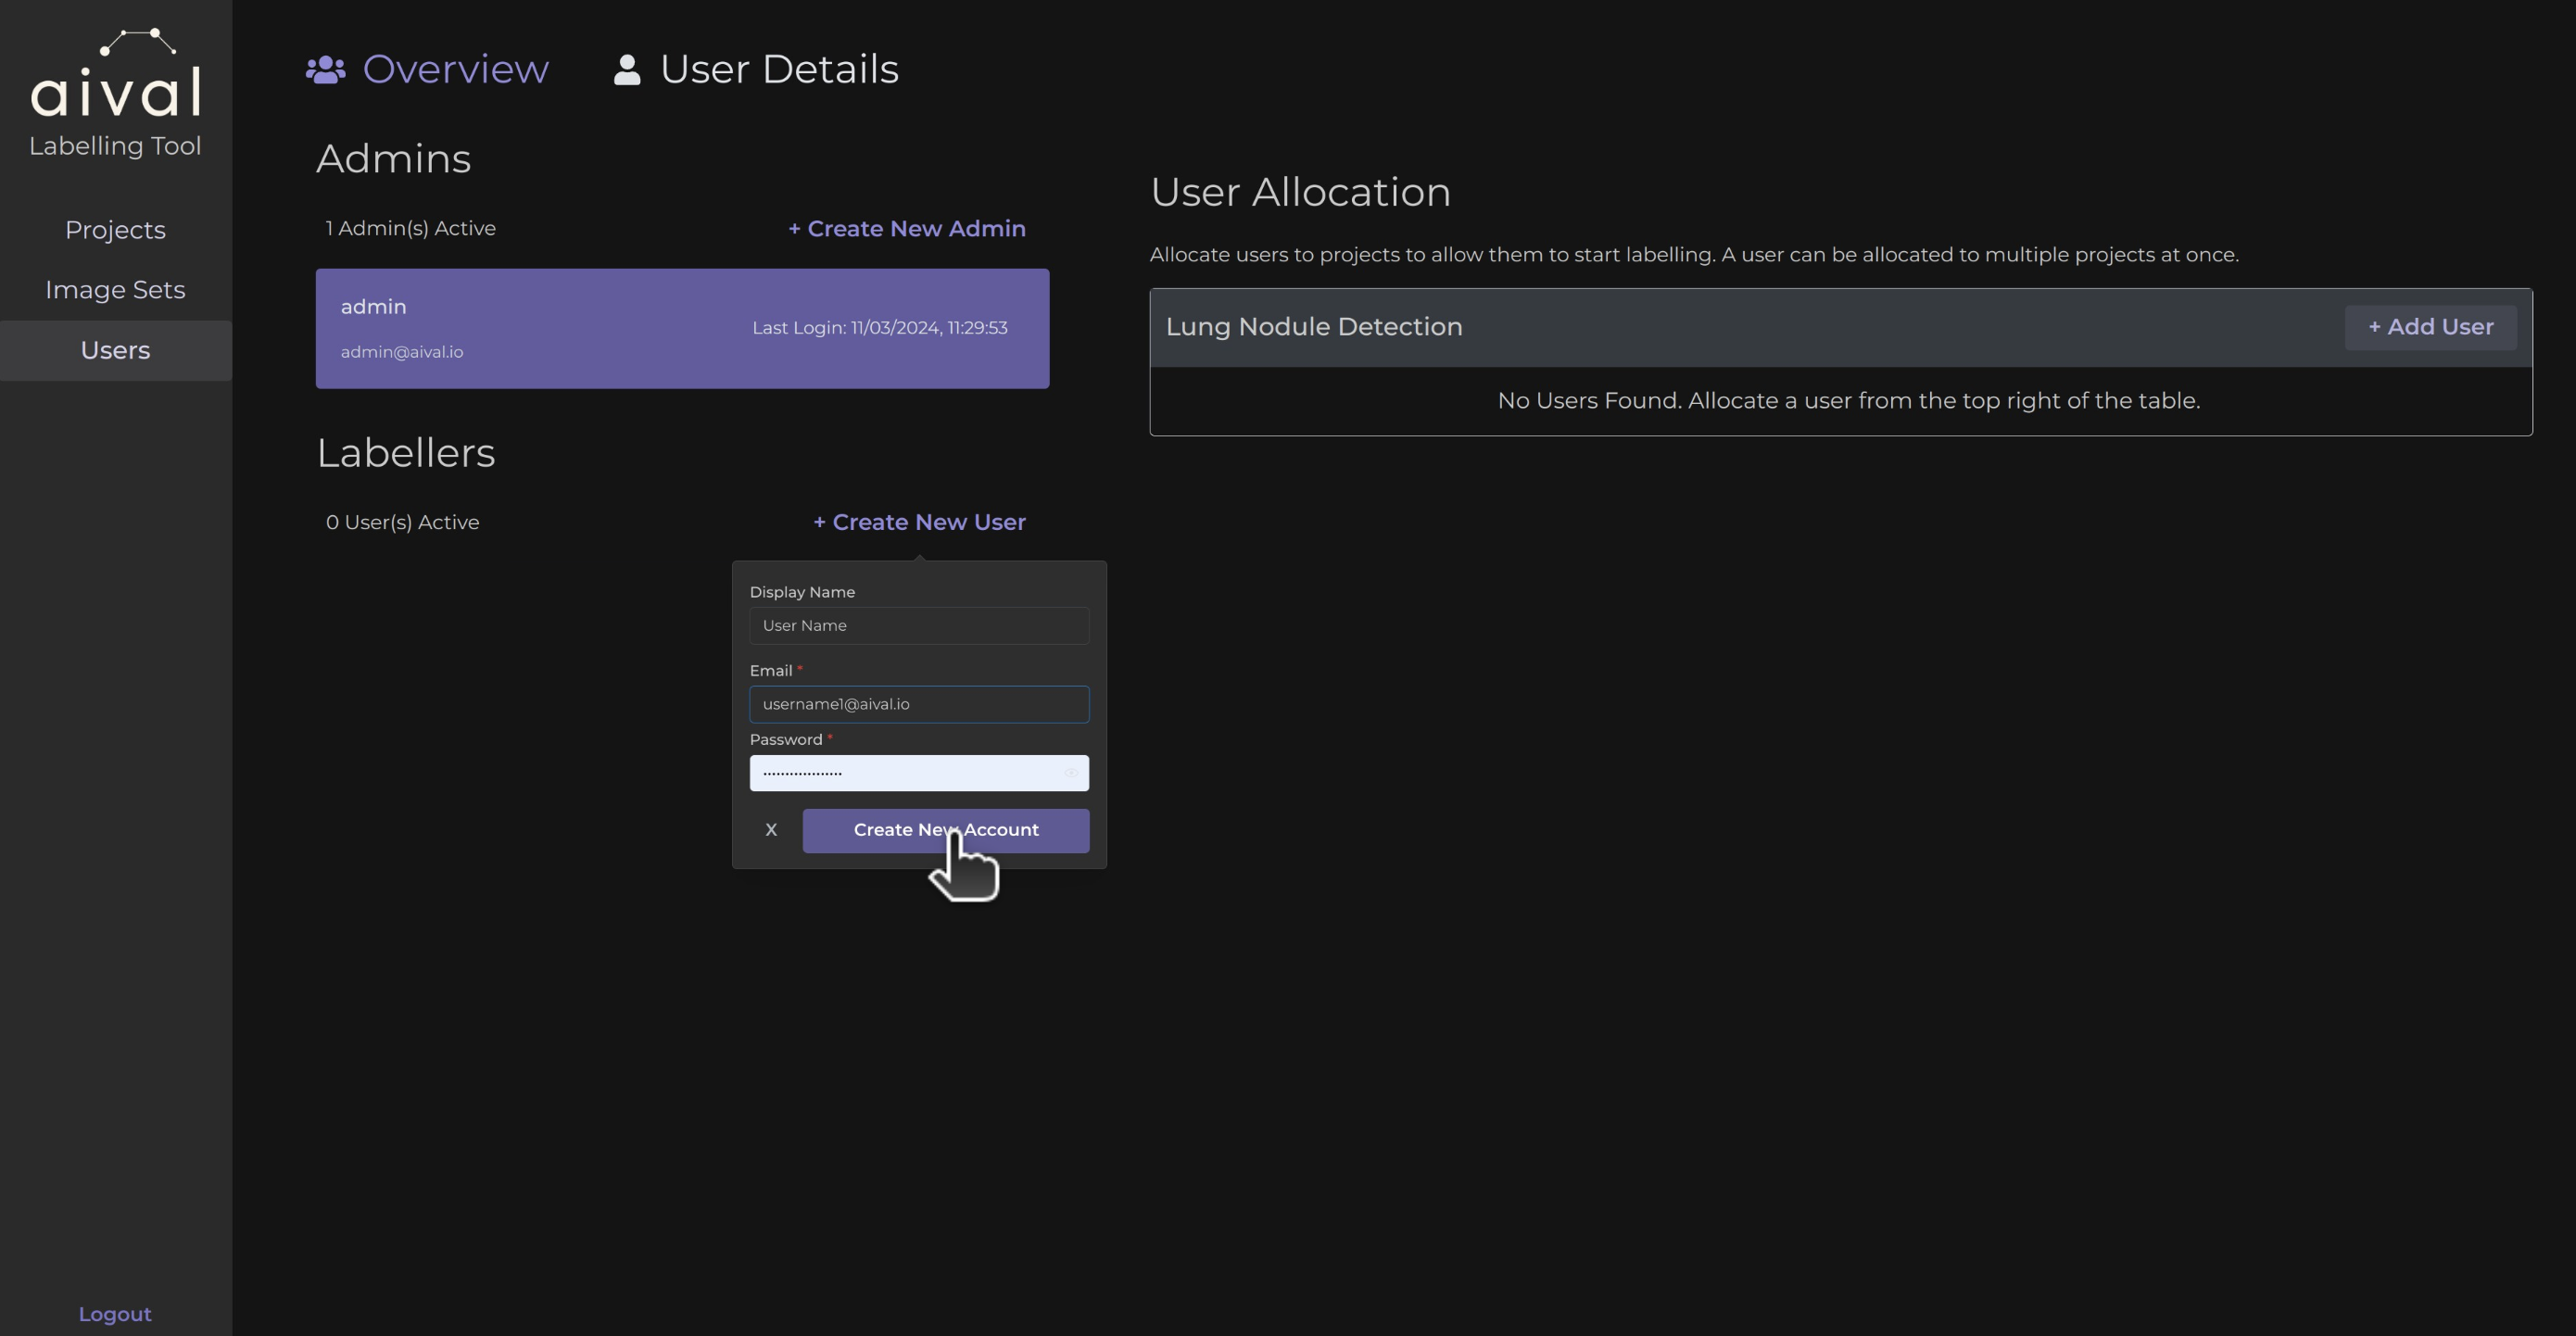Click the '1 Admin(s) Active' text
This screenshot has height=1336, width=2576.
click(410, 228)
